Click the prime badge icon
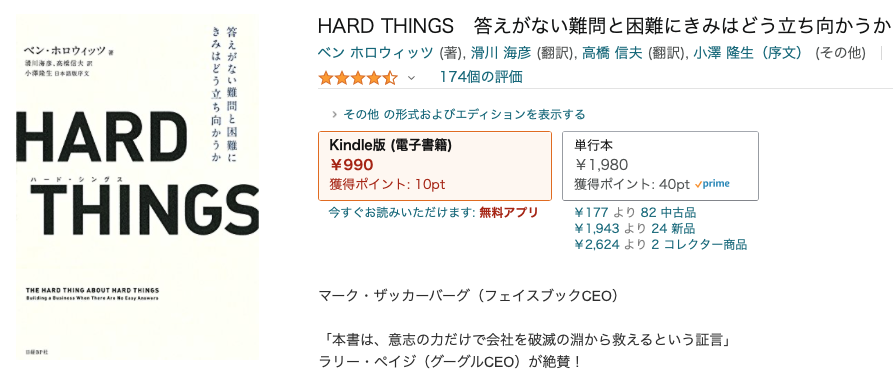893x376 pixels. [712, 184]
